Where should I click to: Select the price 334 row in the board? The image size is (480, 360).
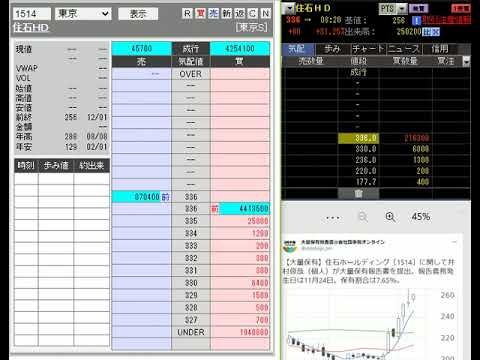(191, 233)
